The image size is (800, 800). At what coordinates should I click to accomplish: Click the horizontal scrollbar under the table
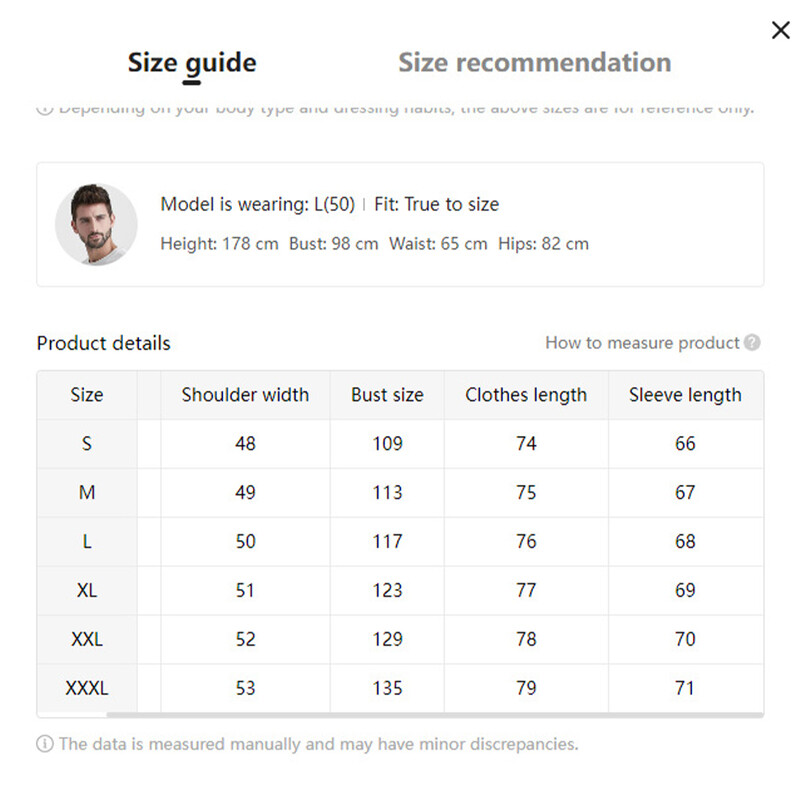435,715
